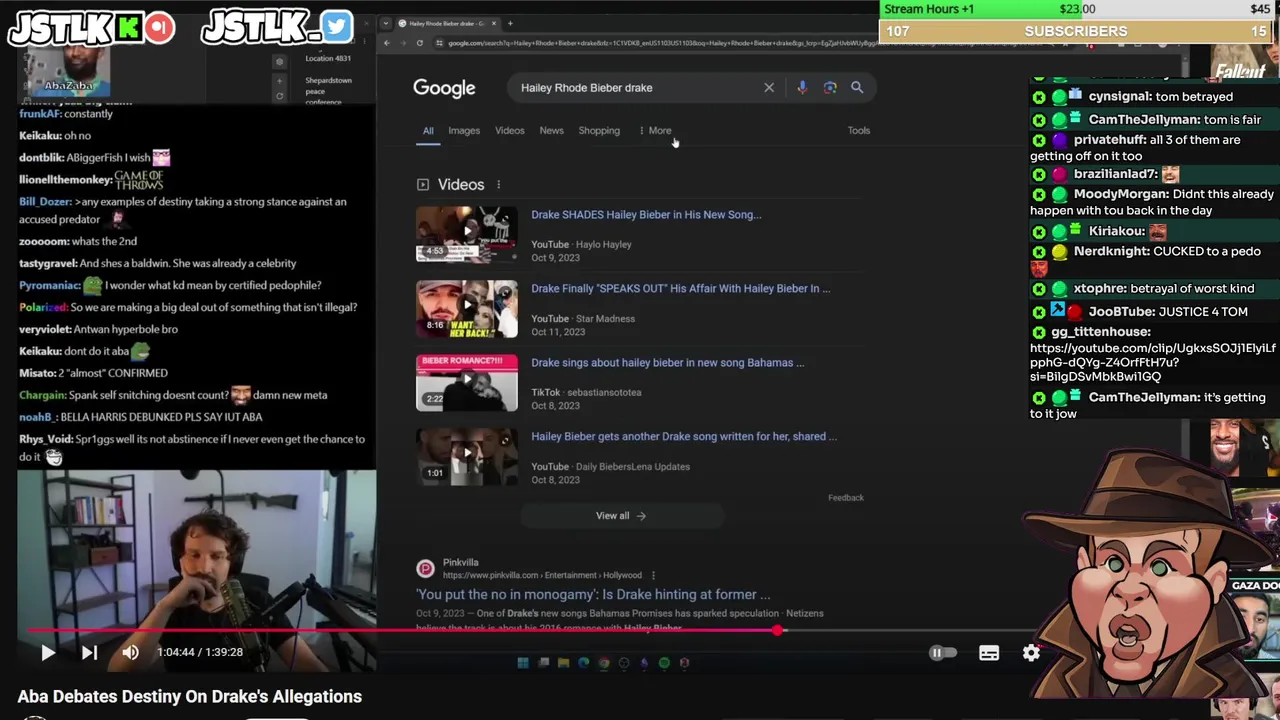Click the SUBSCRIBERS counter banner

pos(1076,31)
